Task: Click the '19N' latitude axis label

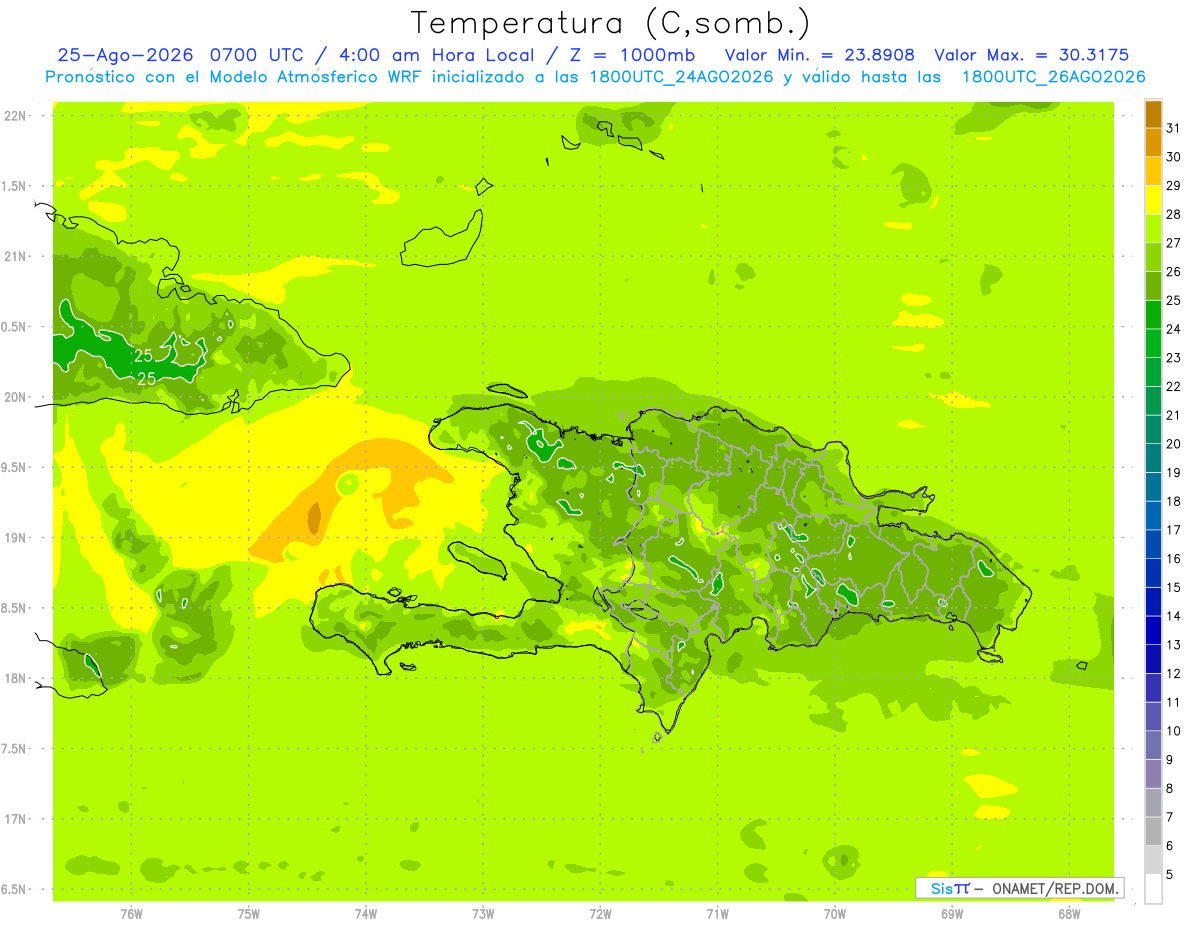Action: (x=14, y=538)
